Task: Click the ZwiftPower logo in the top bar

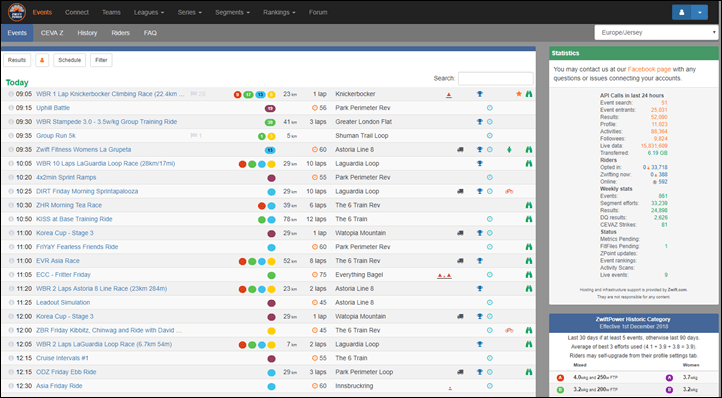Action: tap(16, 12)
